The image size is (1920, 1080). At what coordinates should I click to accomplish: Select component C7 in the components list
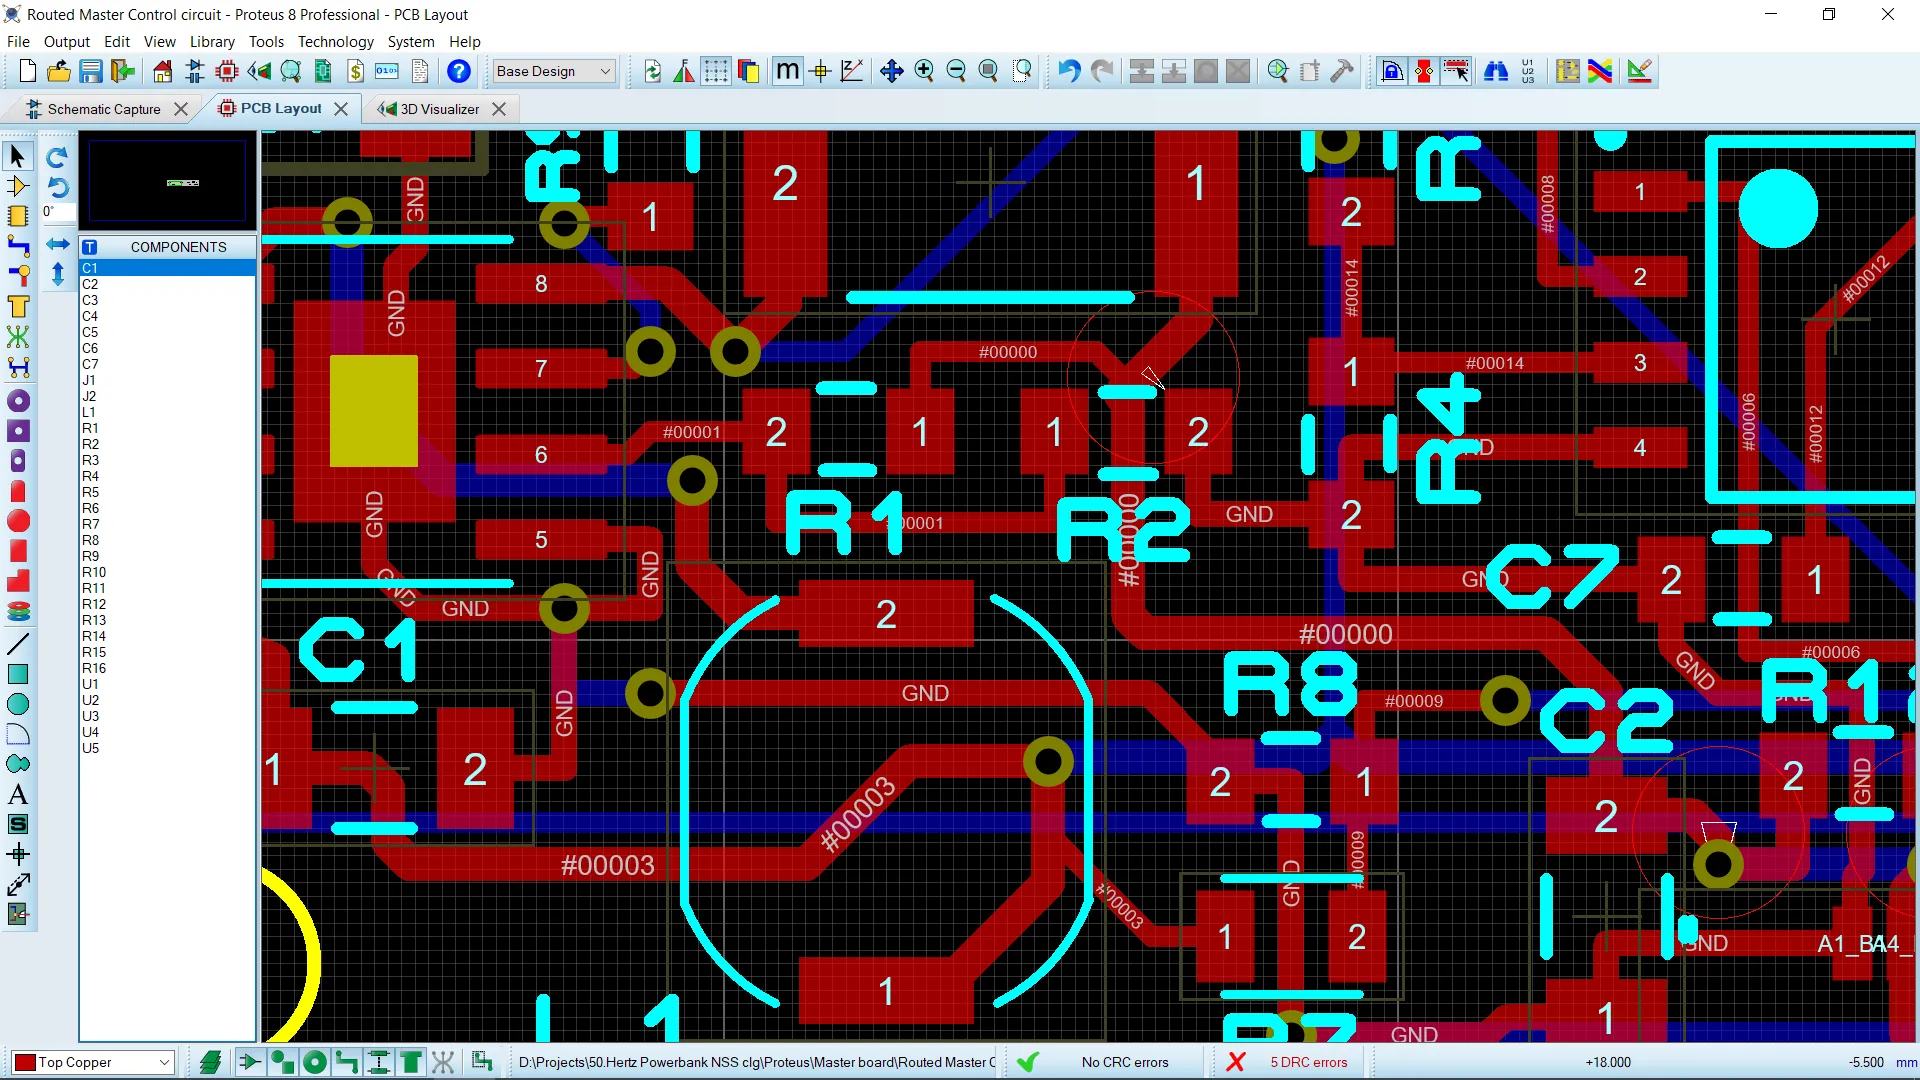(90, 364)
